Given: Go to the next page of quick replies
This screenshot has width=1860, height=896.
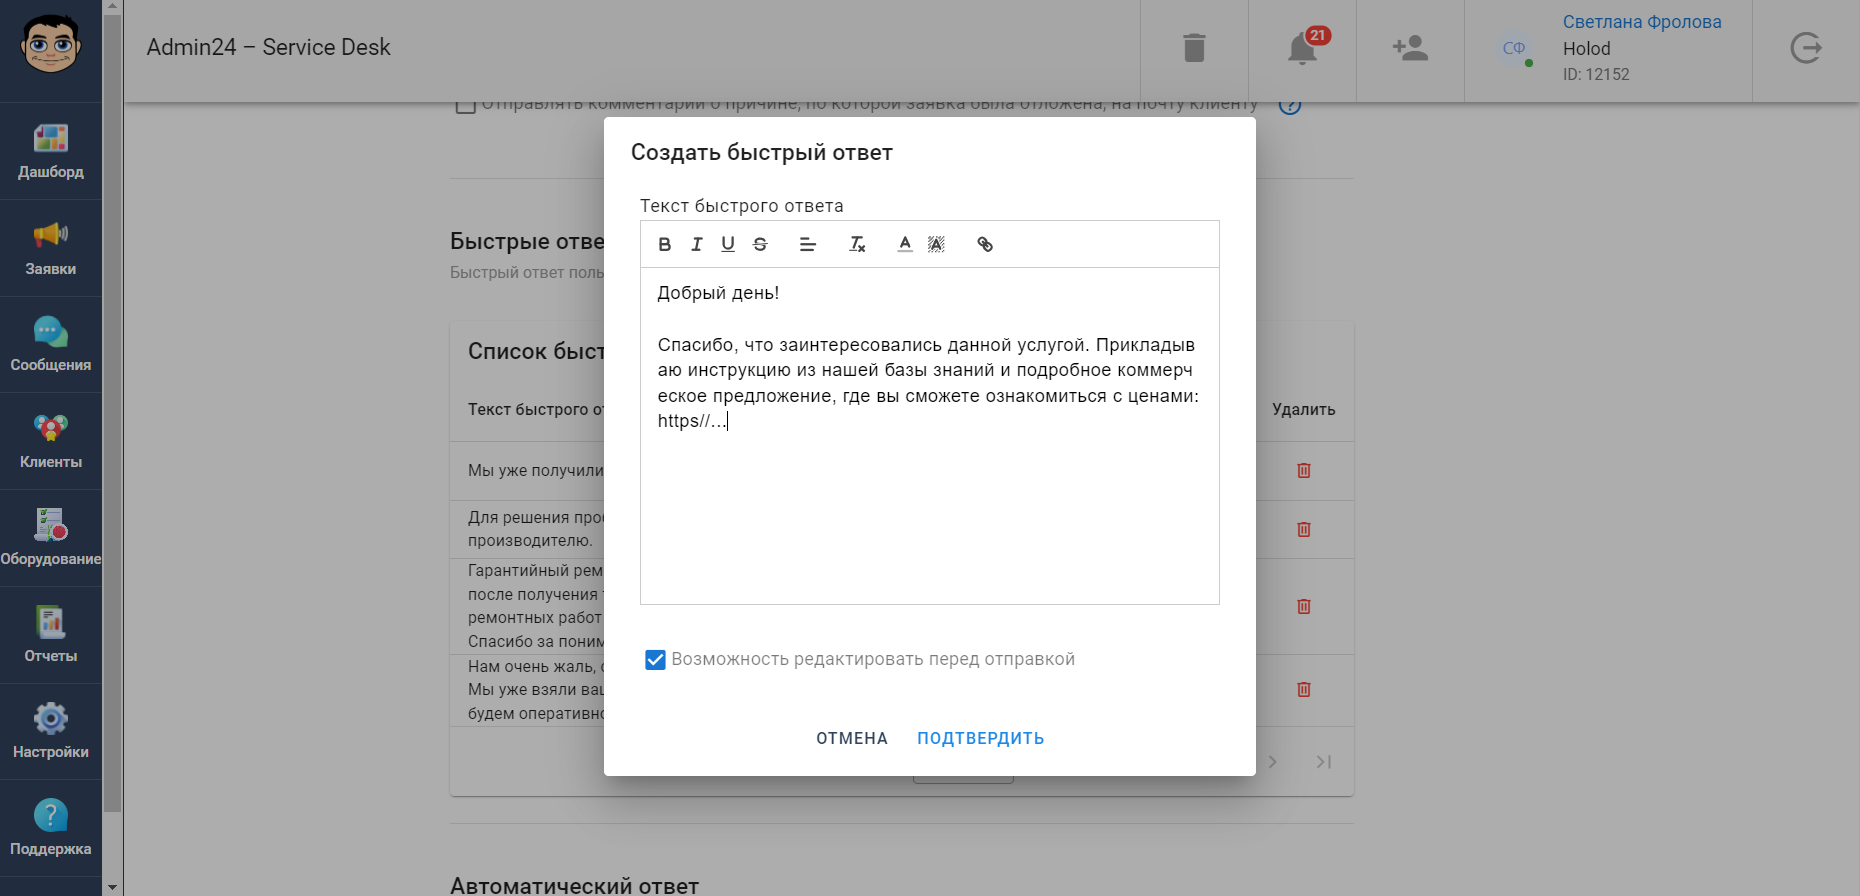Looking at the screenshot, I should (x=1272, y=762).
